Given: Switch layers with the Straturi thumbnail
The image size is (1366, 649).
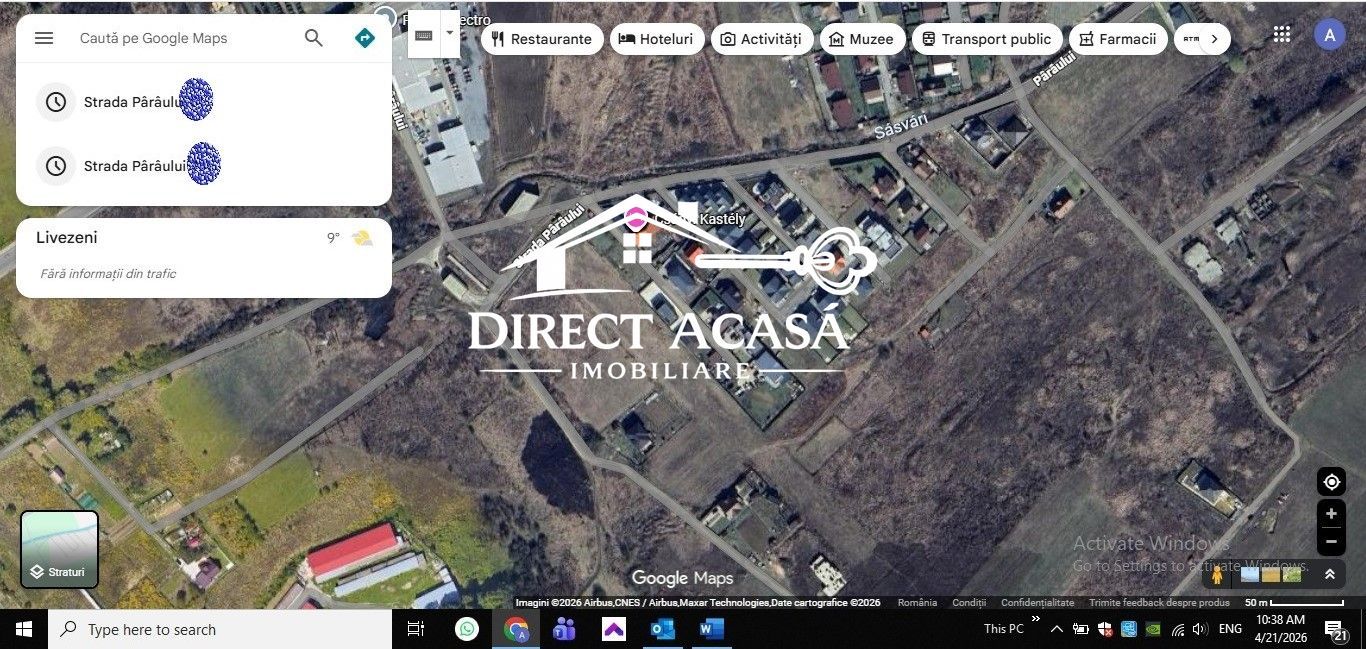Looking at the screenshot, I should (60, 549).
